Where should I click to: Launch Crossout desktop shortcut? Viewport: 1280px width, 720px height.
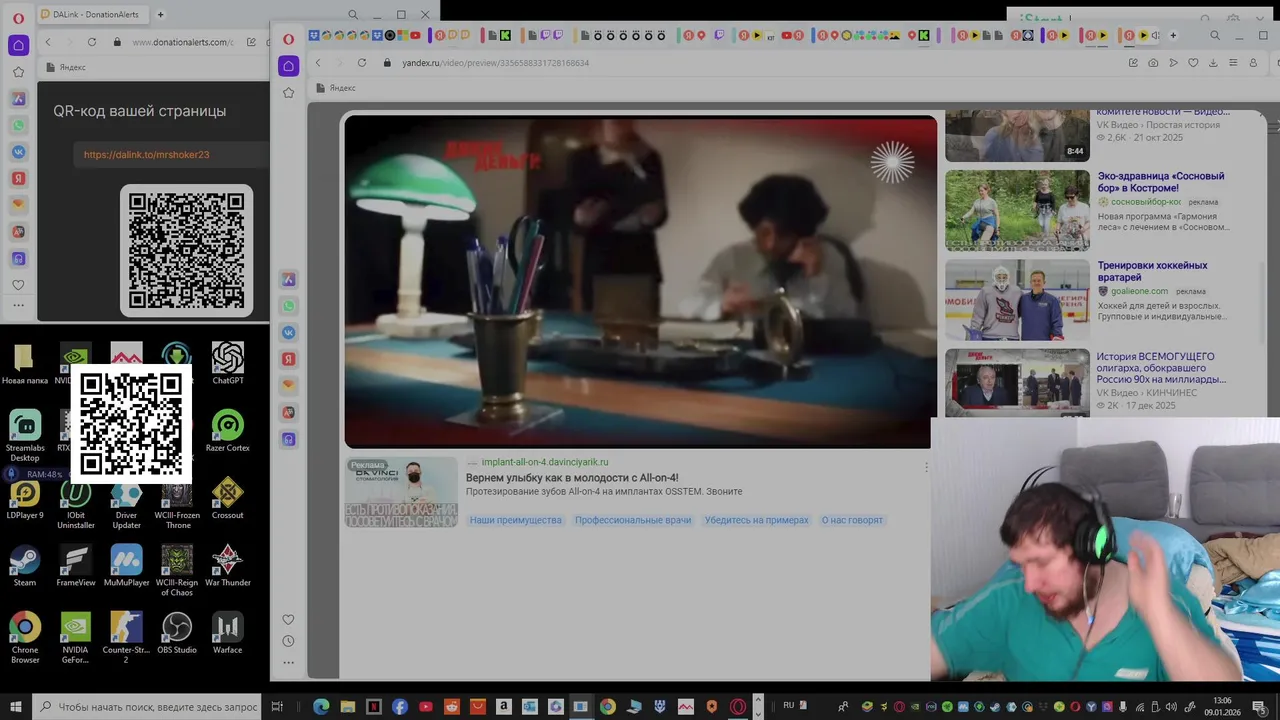(228, 498)
